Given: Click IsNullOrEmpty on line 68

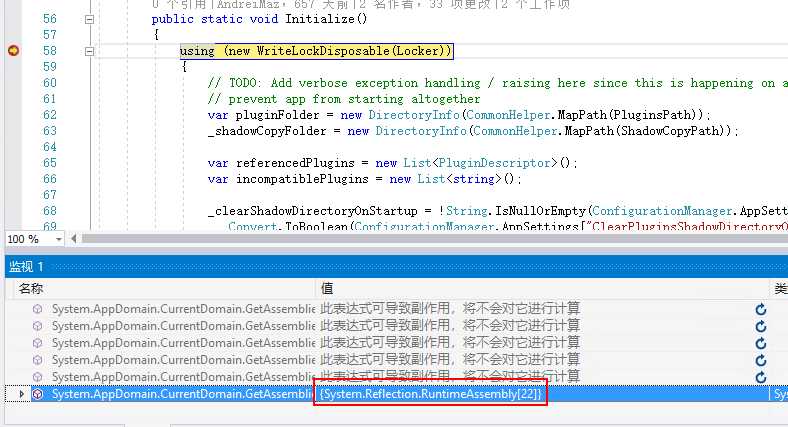Looking at the screenshot, I should tap(541, 211).
